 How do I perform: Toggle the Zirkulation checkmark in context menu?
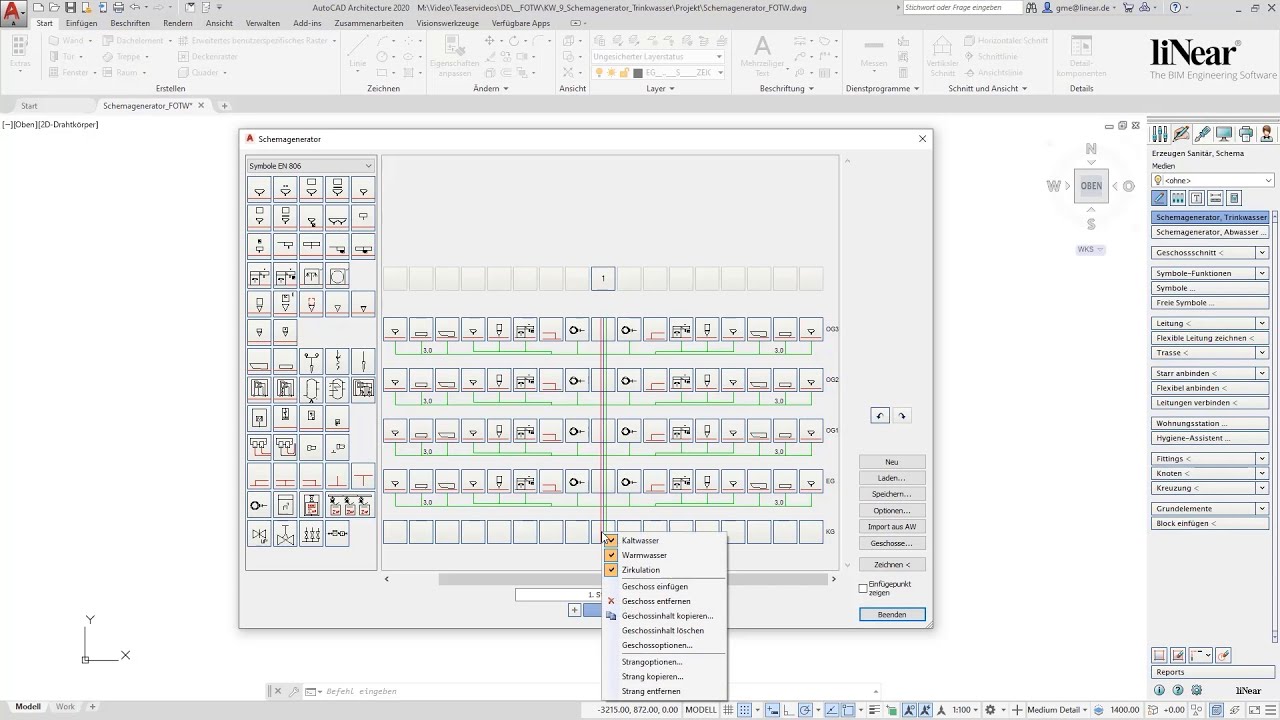point(611,570)
